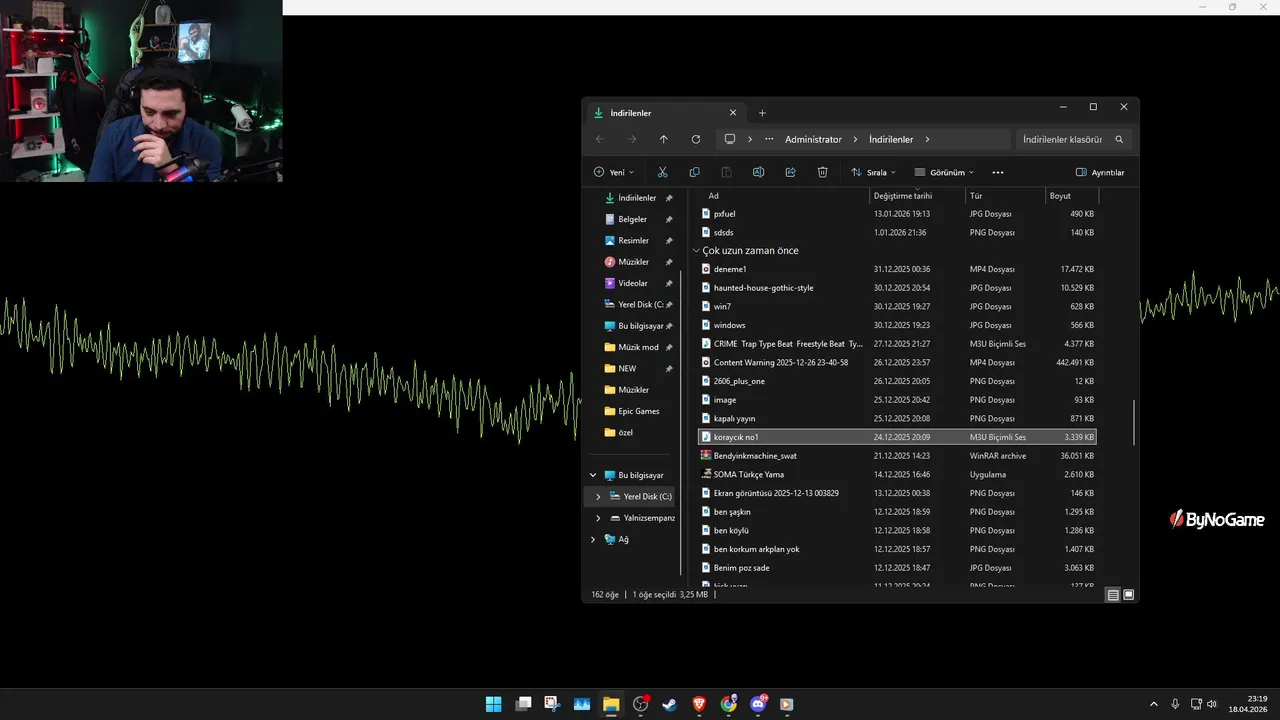Image resolution: width=1280 pixels, height=720 pixels.
Task: Open breadcrumb chevron after İndirilenler
Action: coord(927,139)
